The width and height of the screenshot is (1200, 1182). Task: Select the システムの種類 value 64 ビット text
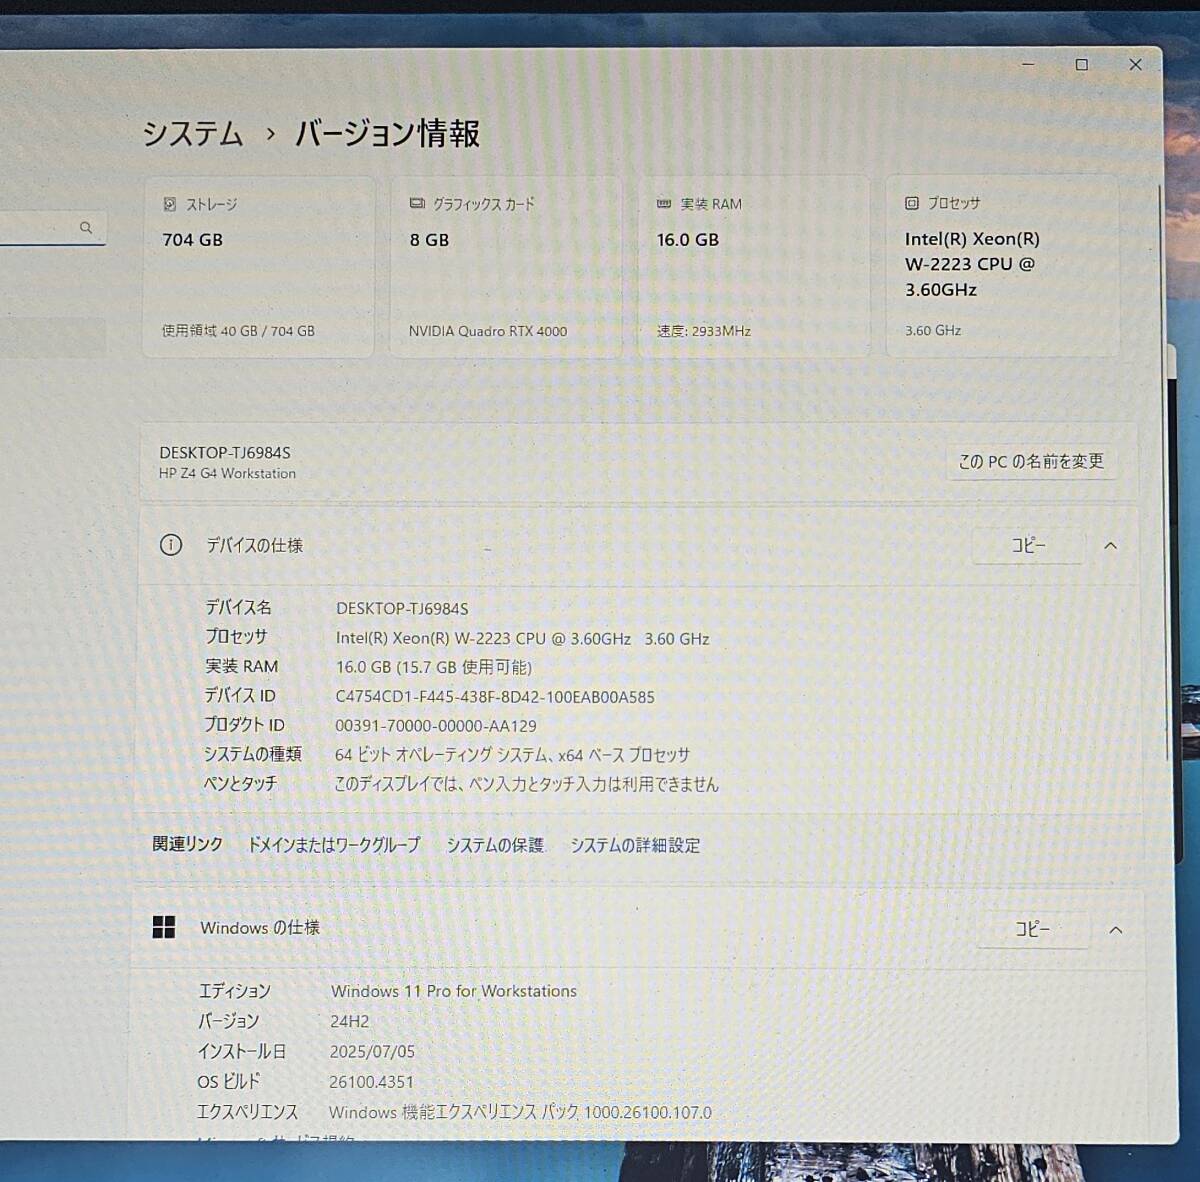512,755
